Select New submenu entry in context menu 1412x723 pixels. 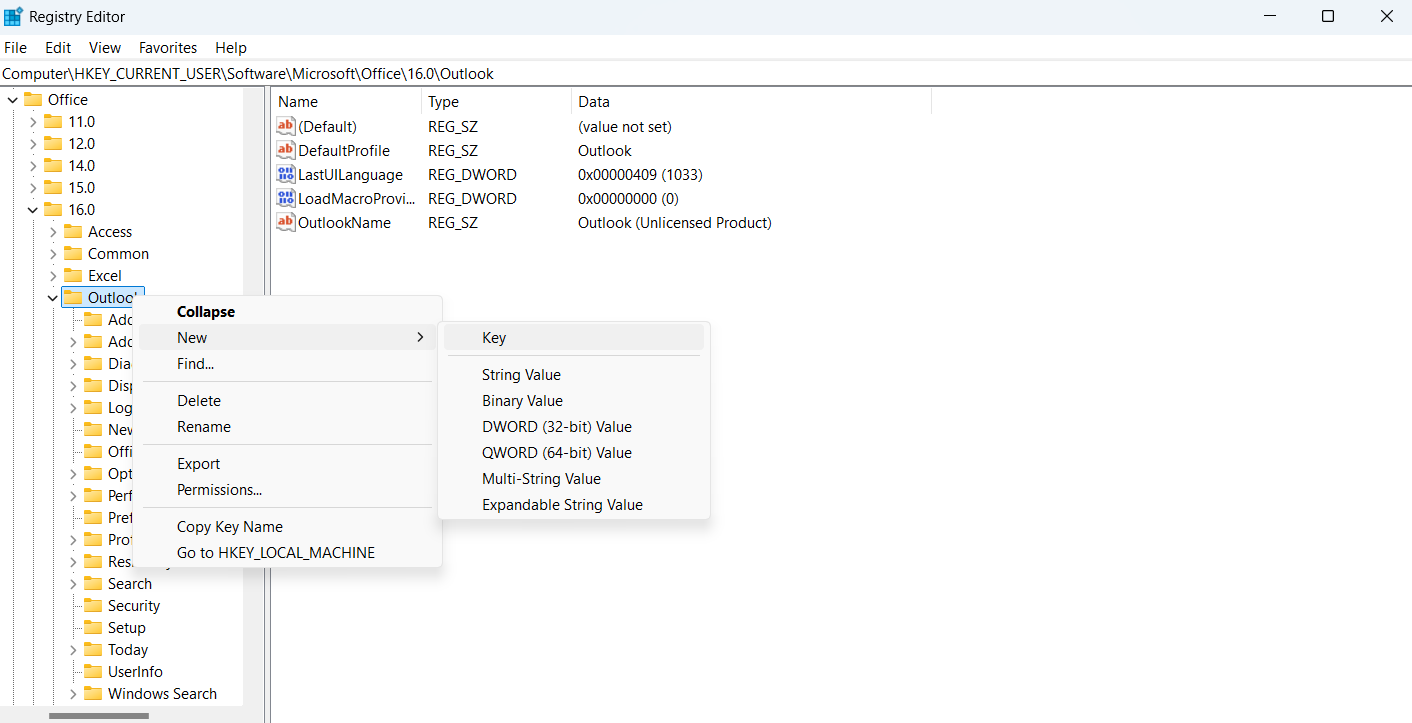[288, 338]
